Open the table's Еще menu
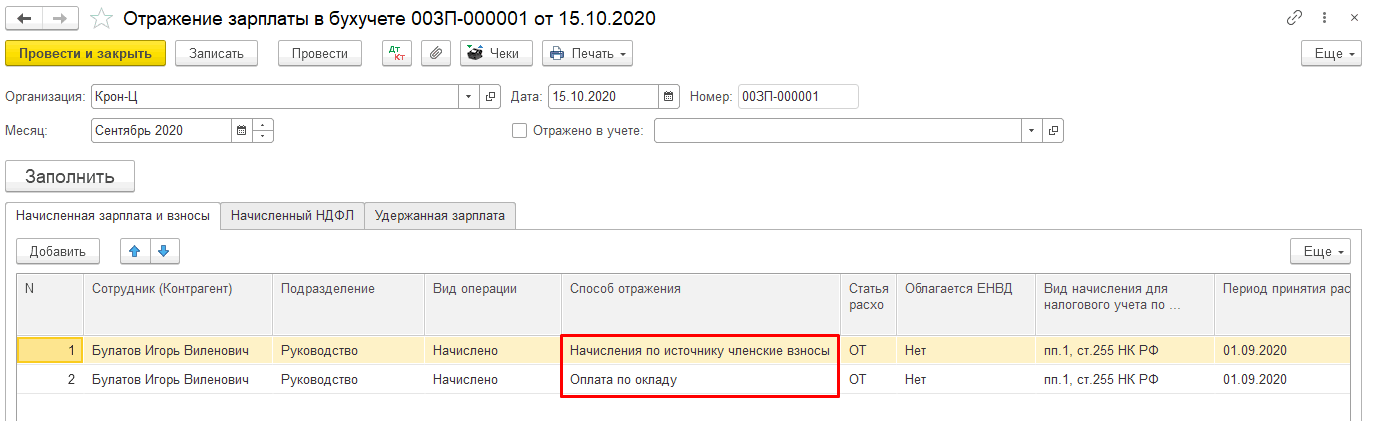The width and height of the screenshot is (1373, 421). [x=1321, y=251]
